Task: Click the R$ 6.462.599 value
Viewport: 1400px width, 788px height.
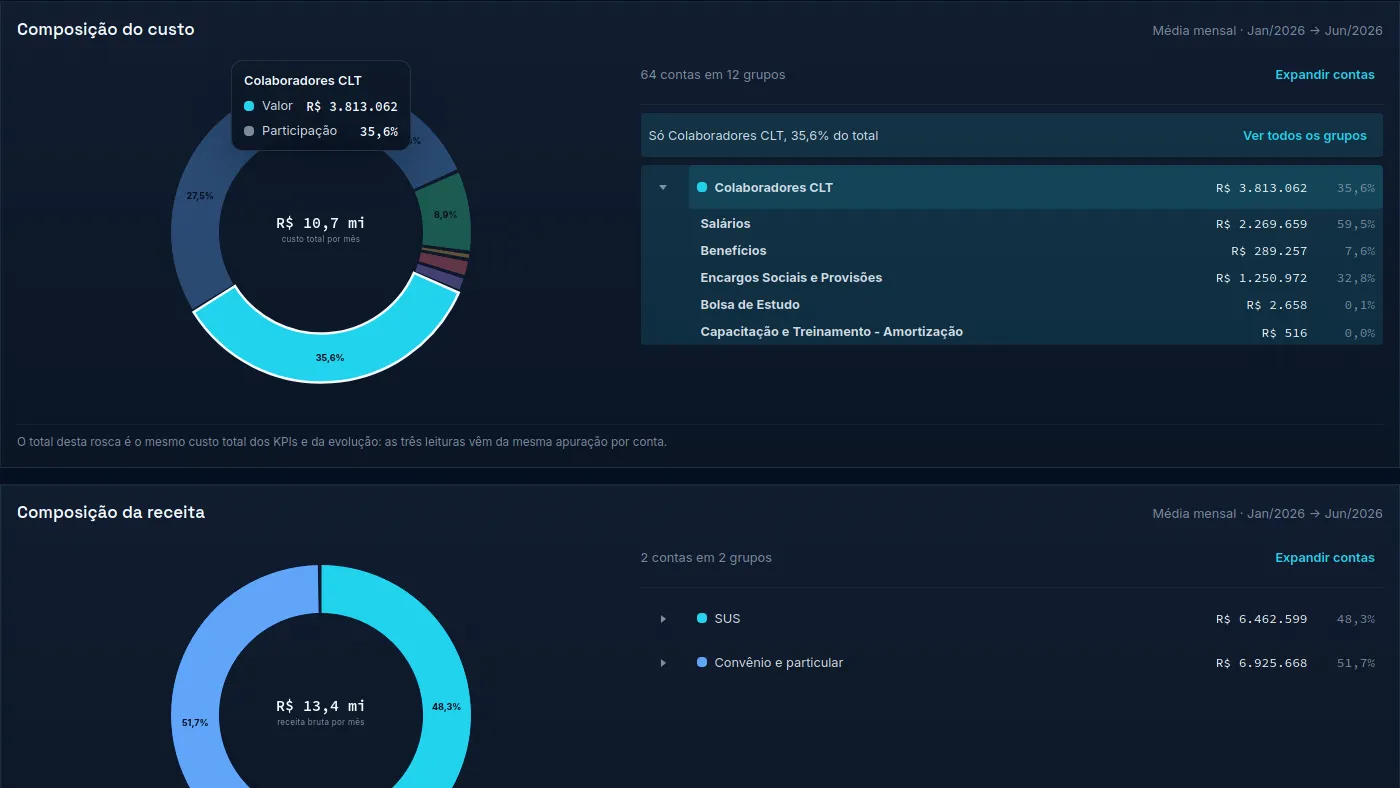Action: 1261,619
